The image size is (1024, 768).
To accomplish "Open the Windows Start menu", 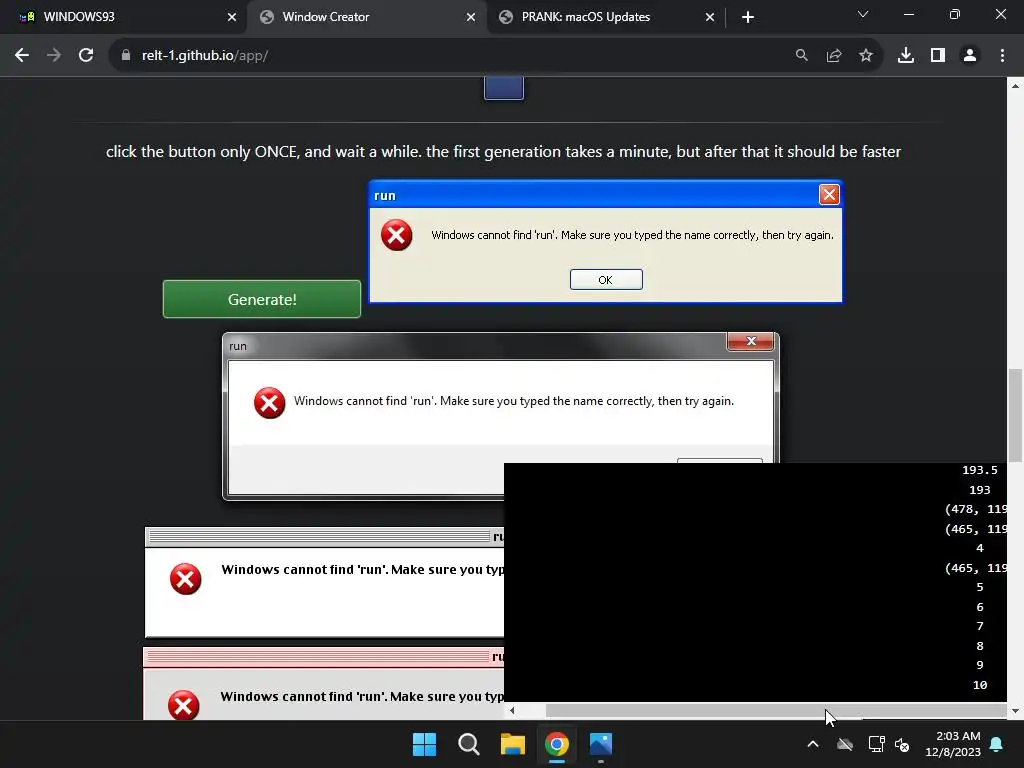I will point(424,744).
